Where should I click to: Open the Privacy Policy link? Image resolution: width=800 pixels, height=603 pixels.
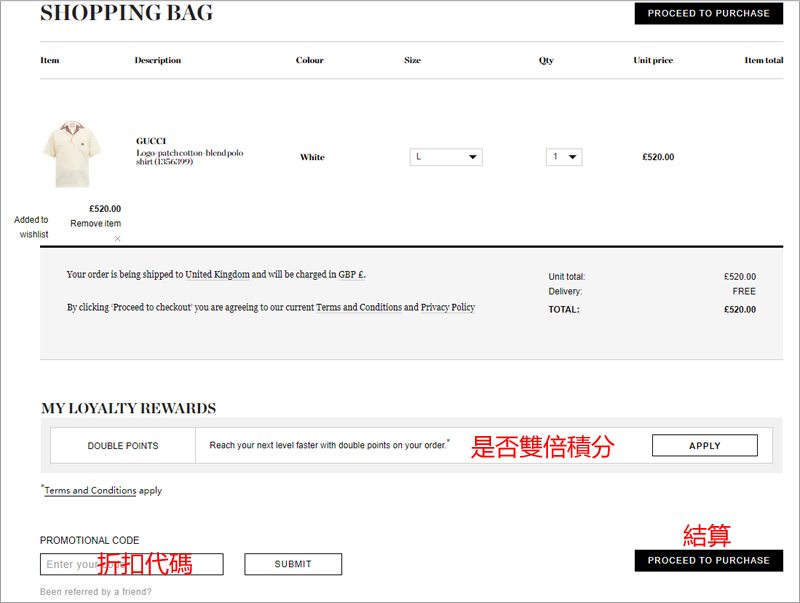tap(447, 308)
